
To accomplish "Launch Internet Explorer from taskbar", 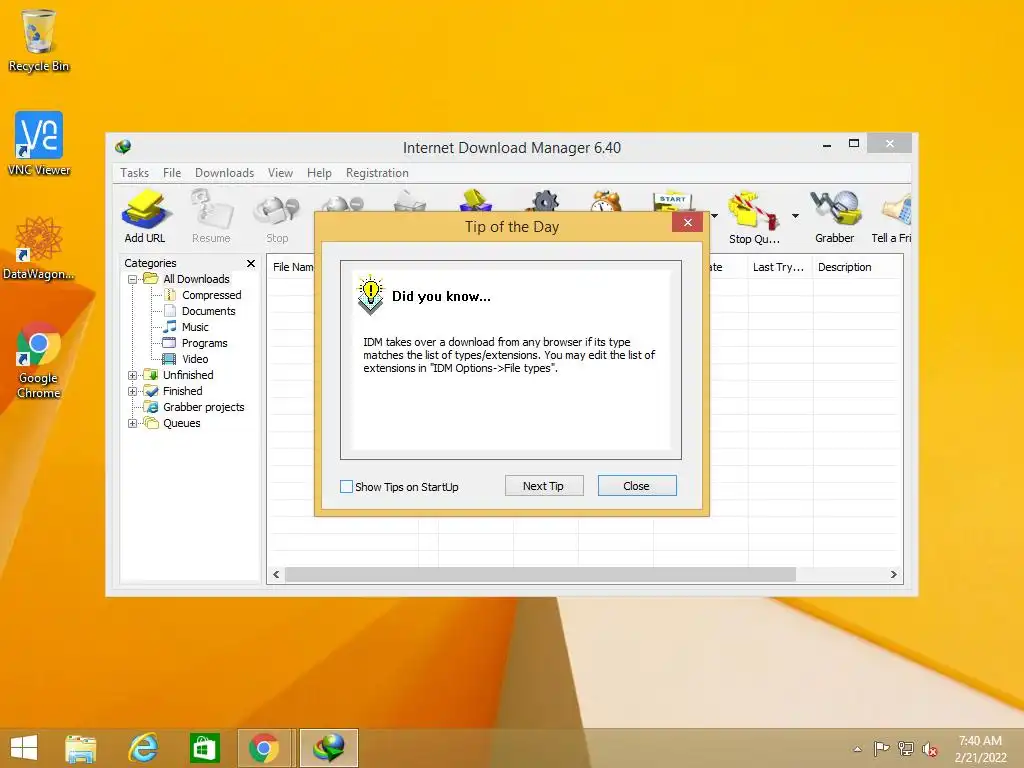I will pos(142,748).
